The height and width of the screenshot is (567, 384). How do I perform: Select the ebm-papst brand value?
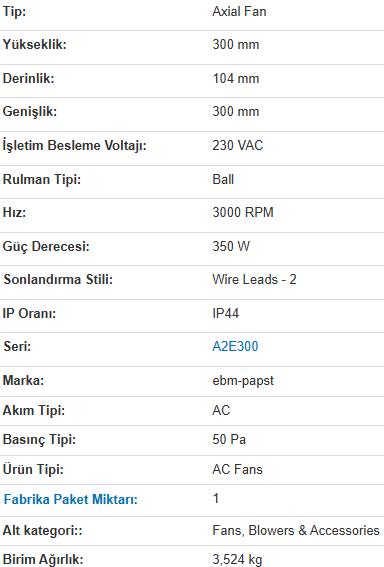tap(243, 381)
